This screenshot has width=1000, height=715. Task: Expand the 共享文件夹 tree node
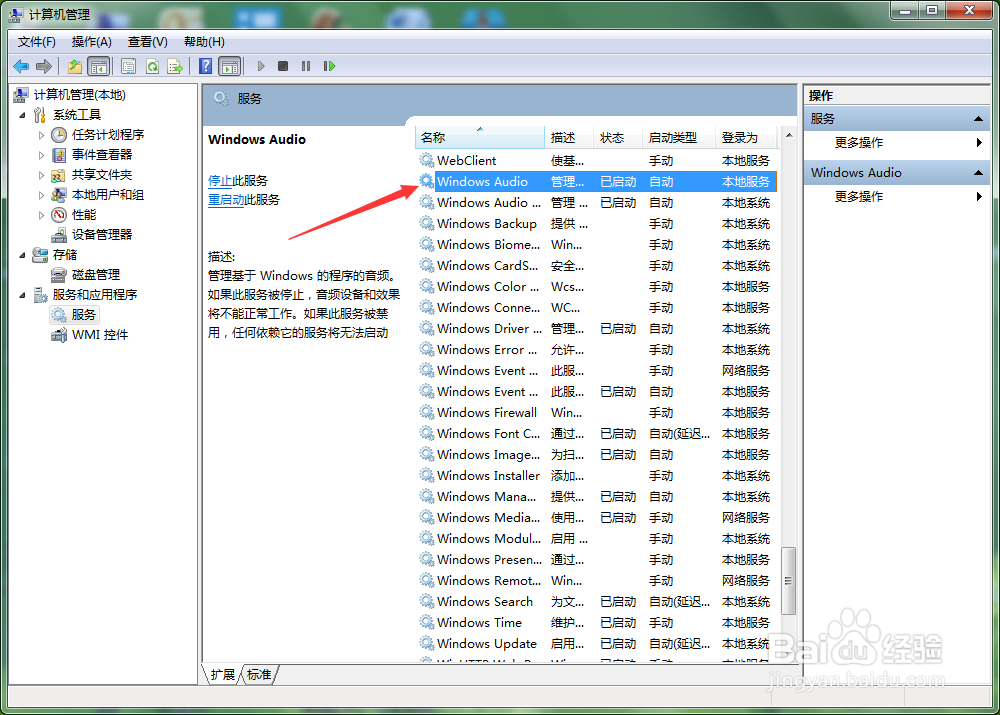coord(41,175)
